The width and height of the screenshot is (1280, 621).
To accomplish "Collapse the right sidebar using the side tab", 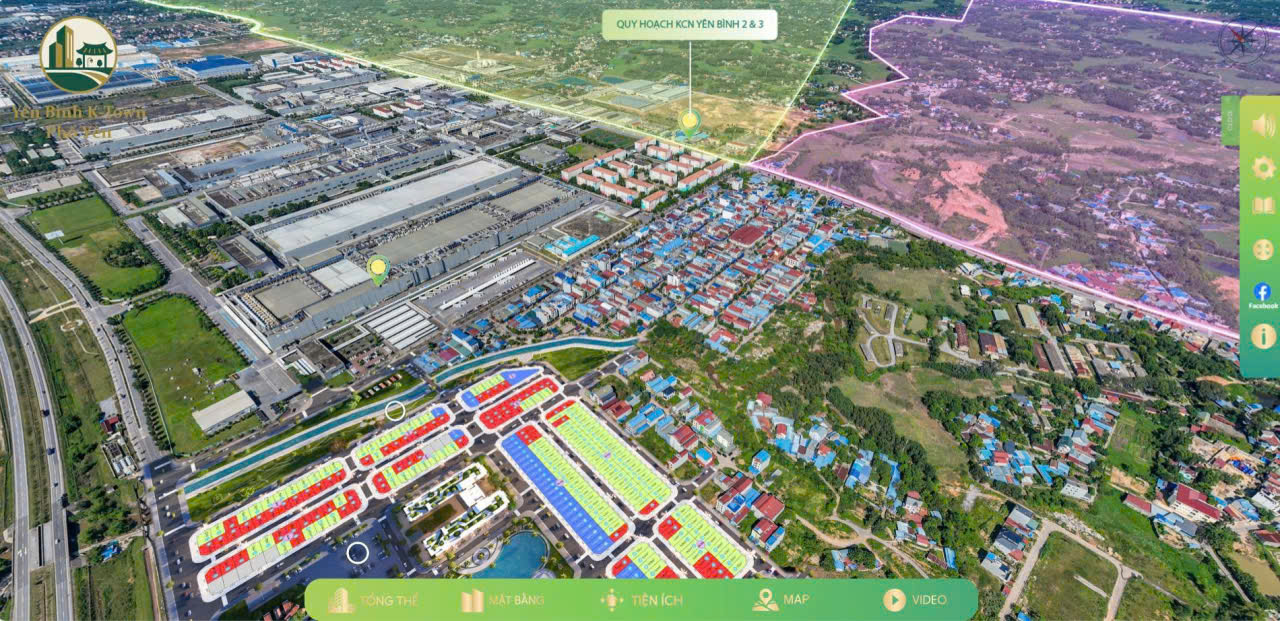I will 1229,121.
